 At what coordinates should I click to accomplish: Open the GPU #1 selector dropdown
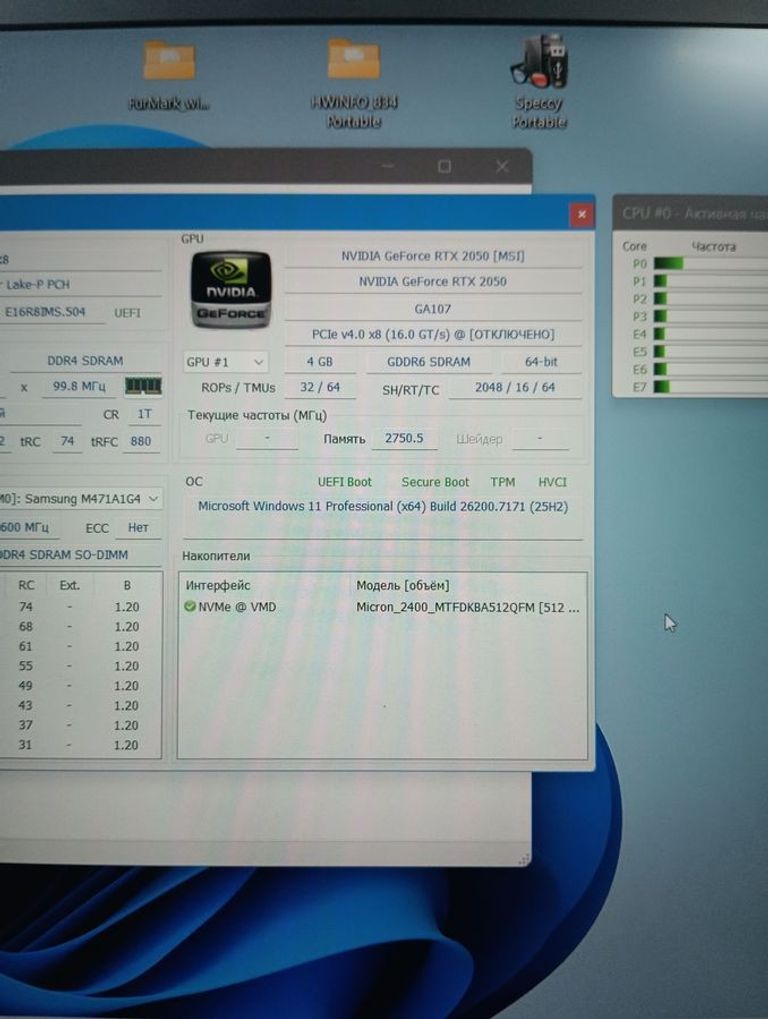click(x=225, y=362)
